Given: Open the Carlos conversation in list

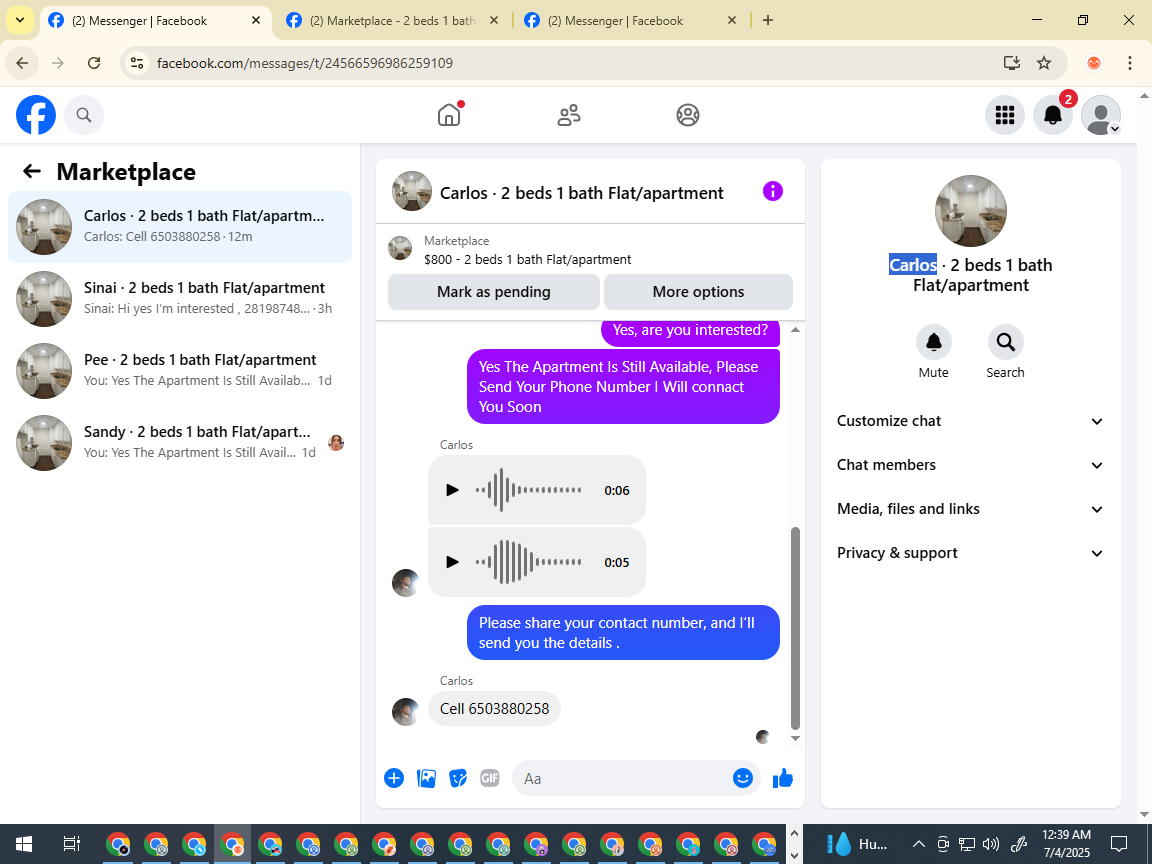Looking at the screenshot, I should 180,226.
